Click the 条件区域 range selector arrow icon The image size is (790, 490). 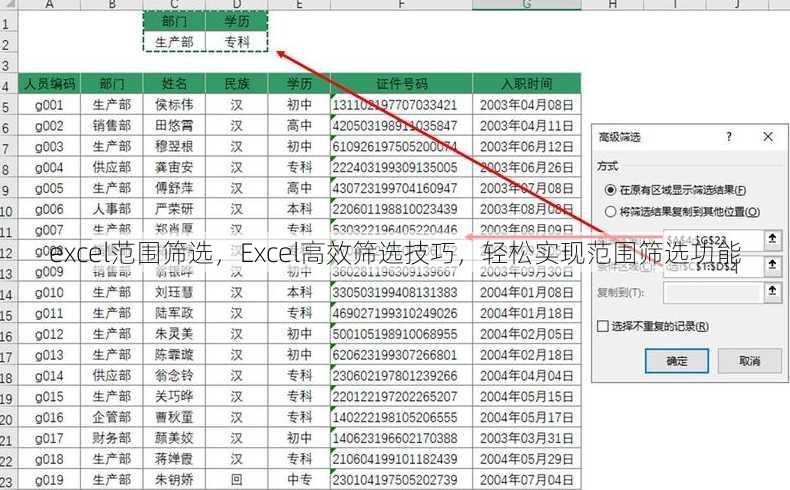(x=772, y=265)
